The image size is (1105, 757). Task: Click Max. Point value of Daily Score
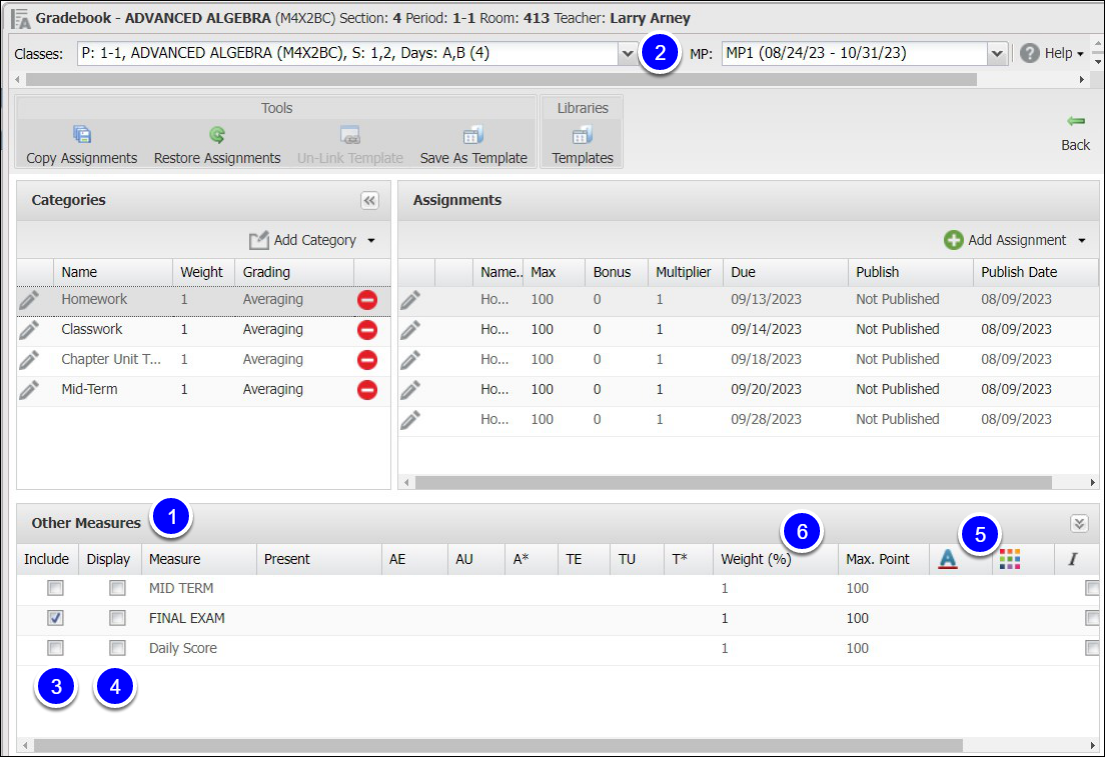tap(858, 648)
